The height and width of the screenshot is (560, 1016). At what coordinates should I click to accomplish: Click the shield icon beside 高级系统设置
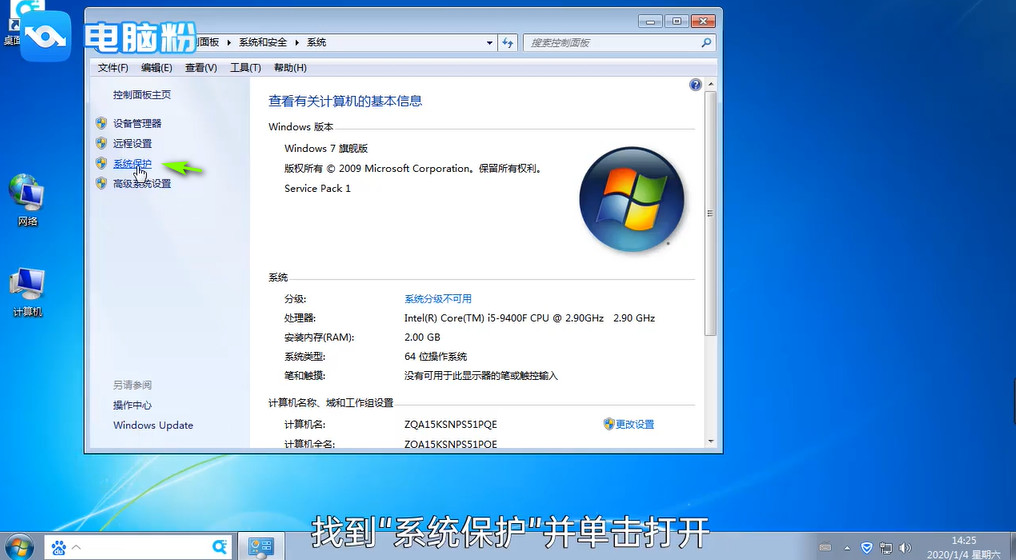pyautogui.click(x=101, y=183)
